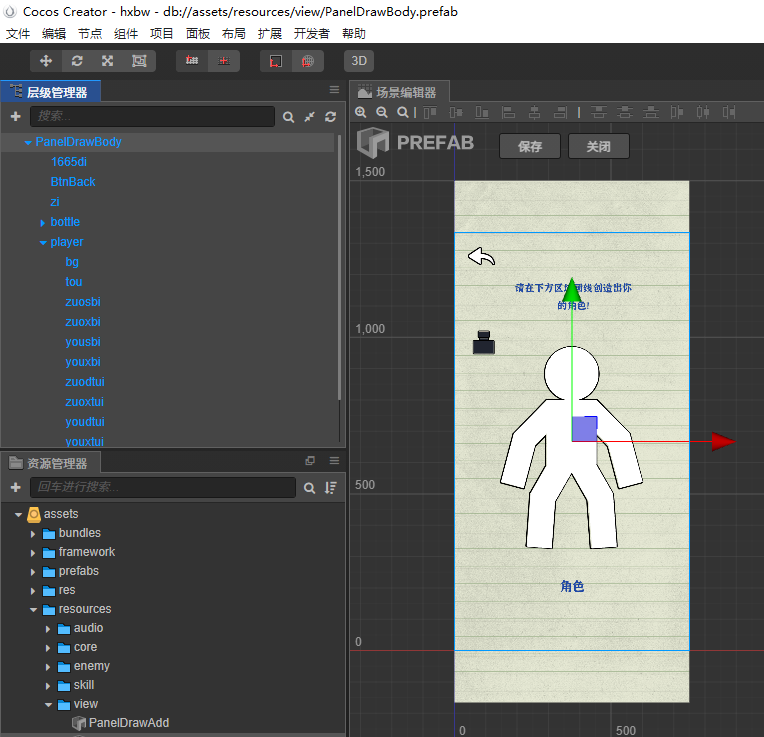The width and height of the screenshot is (764, 737).
Task: Open the 编辑 menu
Action: coord(54,34)
